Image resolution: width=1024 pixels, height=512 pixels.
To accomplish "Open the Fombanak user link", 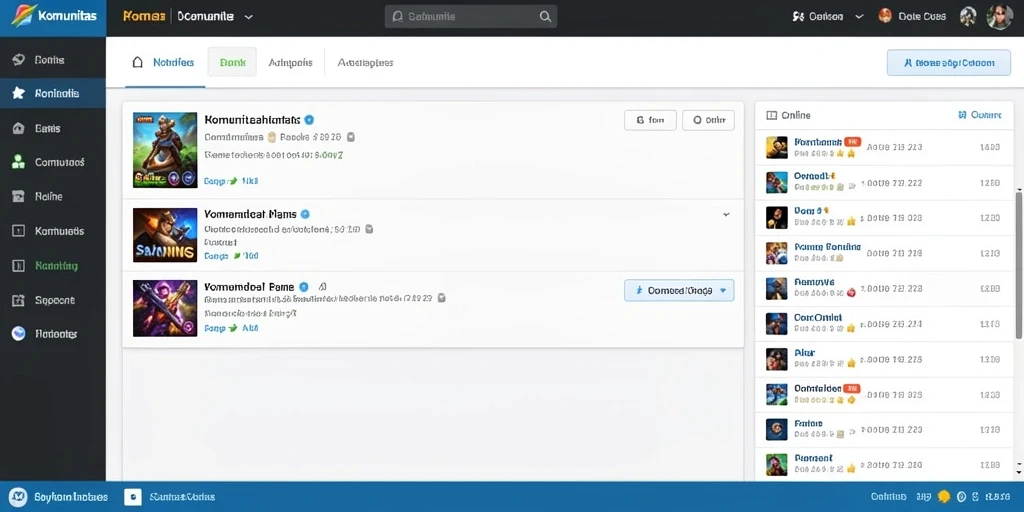I will [818, 142].
